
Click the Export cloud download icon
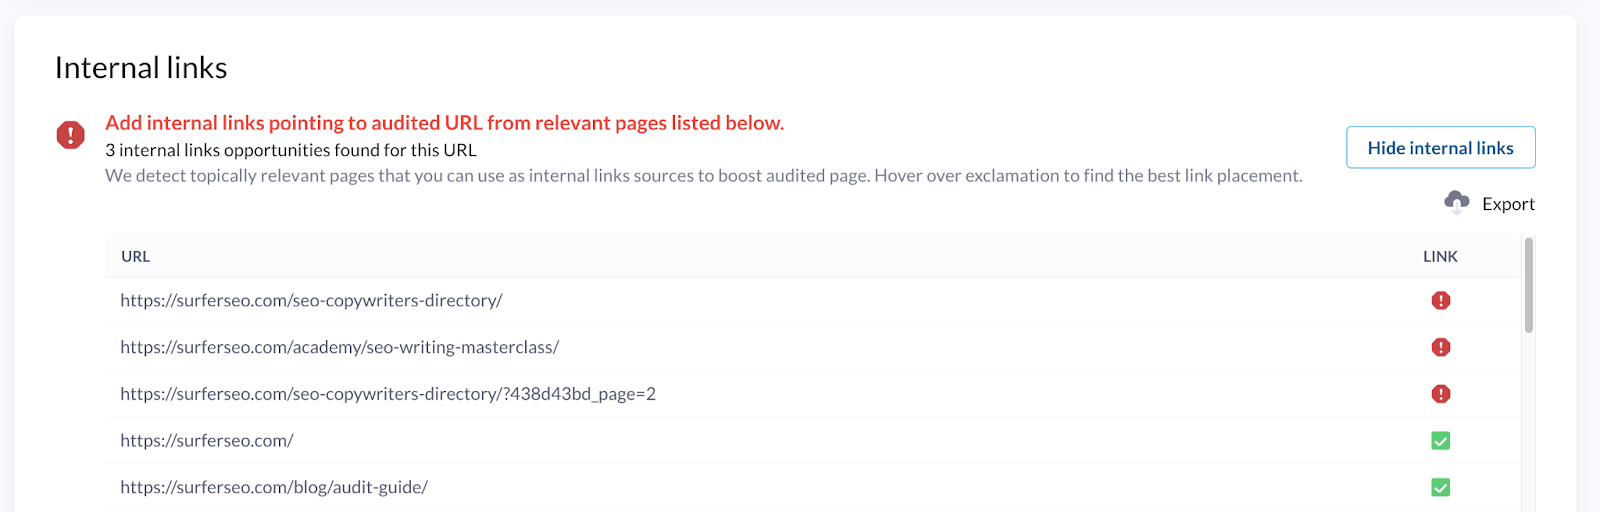pos(1457,202)
